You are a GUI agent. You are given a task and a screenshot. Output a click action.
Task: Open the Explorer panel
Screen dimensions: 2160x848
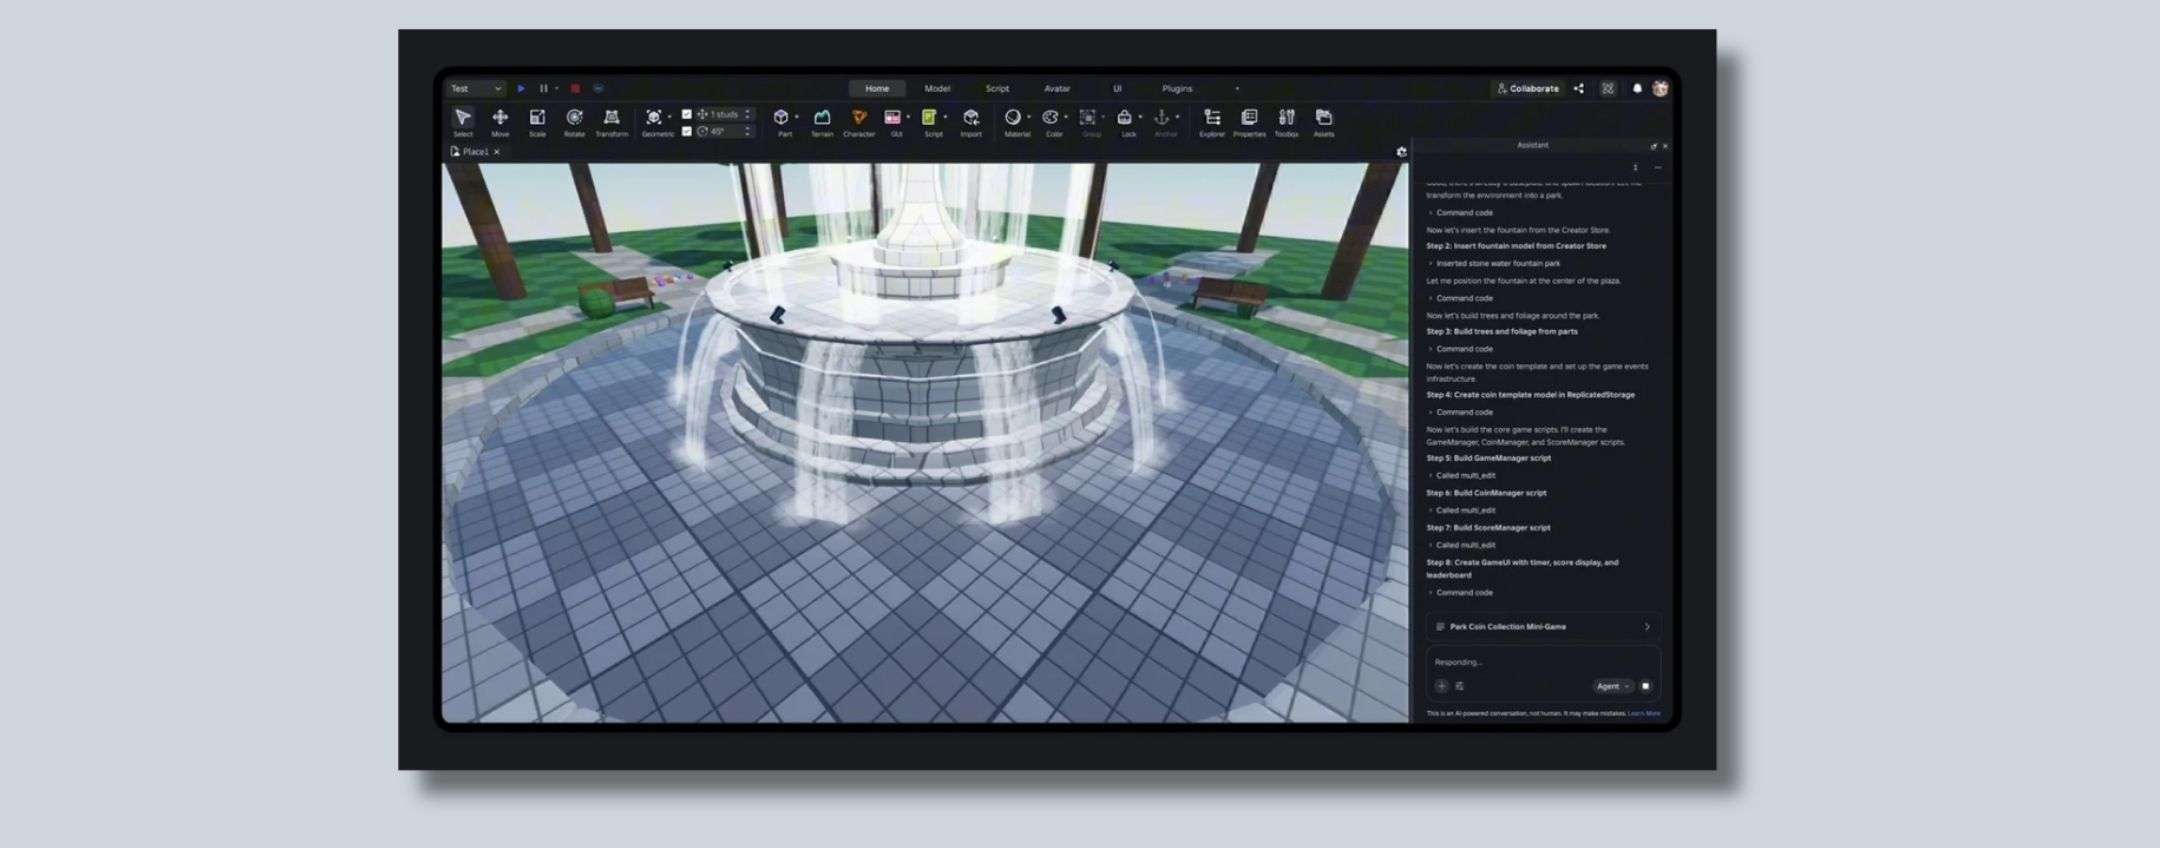[x=1212, y=122]
